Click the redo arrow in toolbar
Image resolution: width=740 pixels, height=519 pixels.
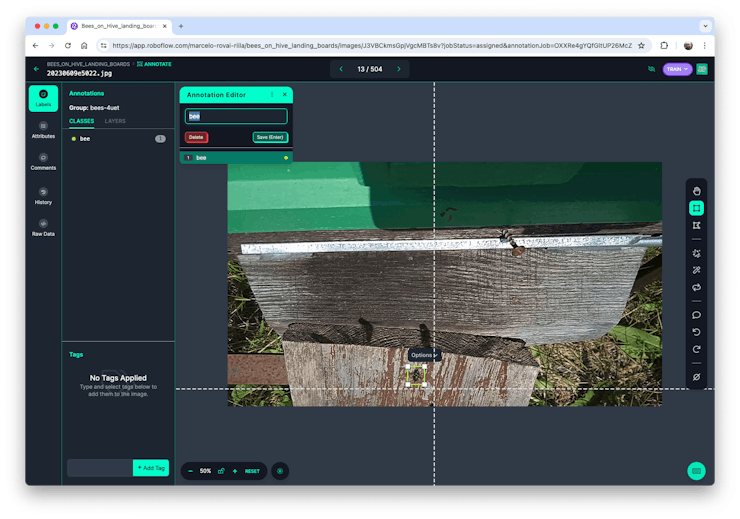tap(697, 349)
